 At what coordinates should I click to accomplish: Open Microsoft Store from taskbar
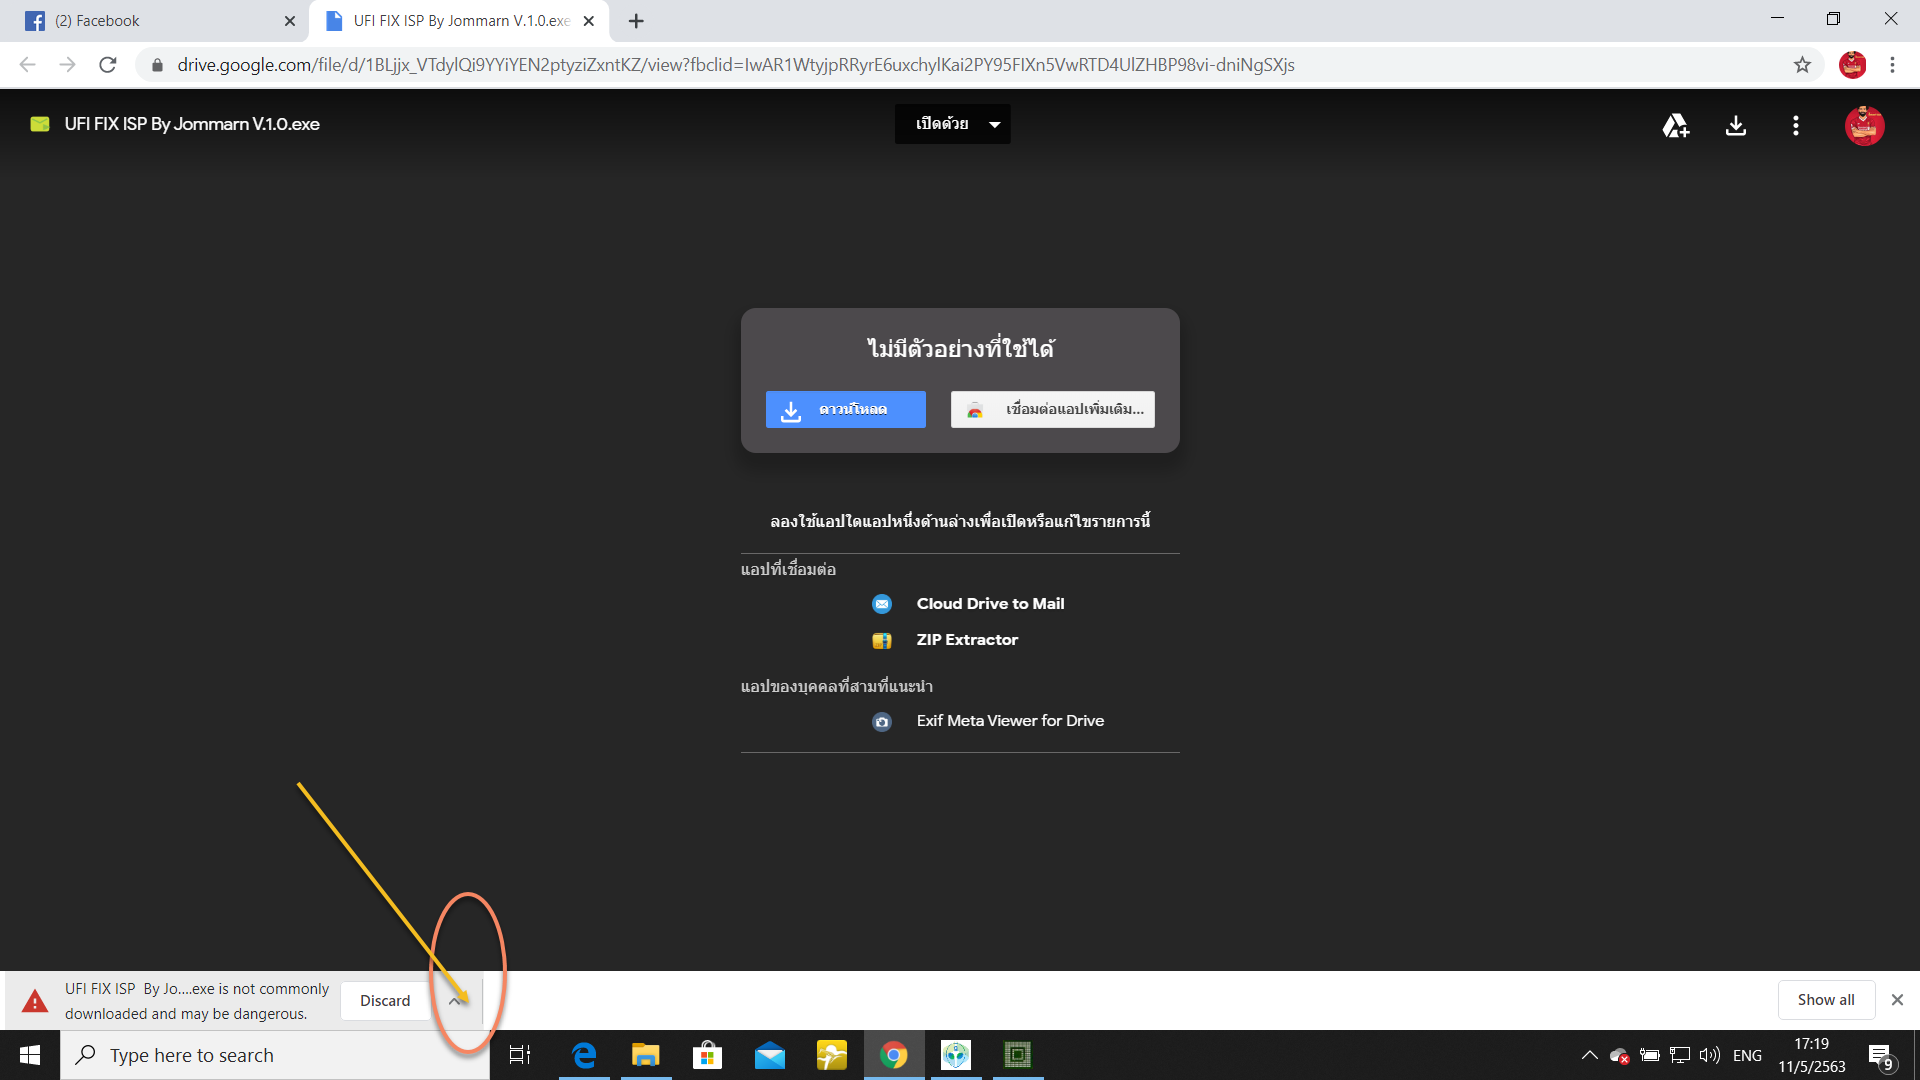pos(708,1055)
